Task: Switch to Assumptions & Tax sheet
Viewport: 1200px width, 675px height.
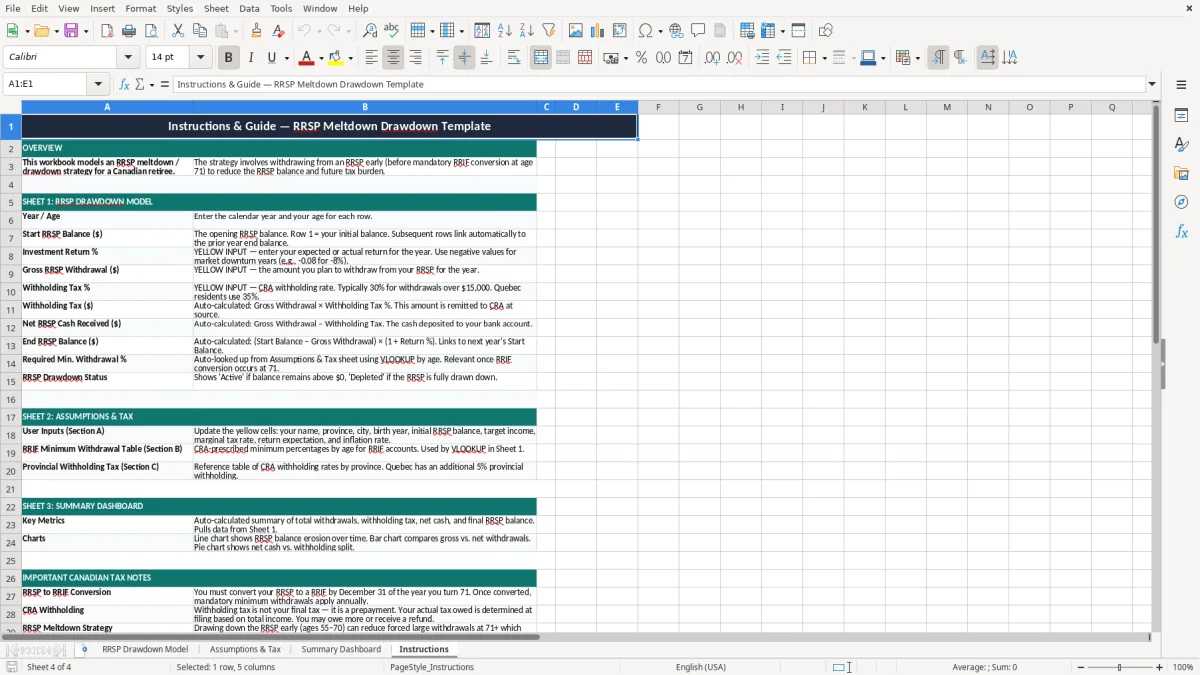Action: click(245, 649)
